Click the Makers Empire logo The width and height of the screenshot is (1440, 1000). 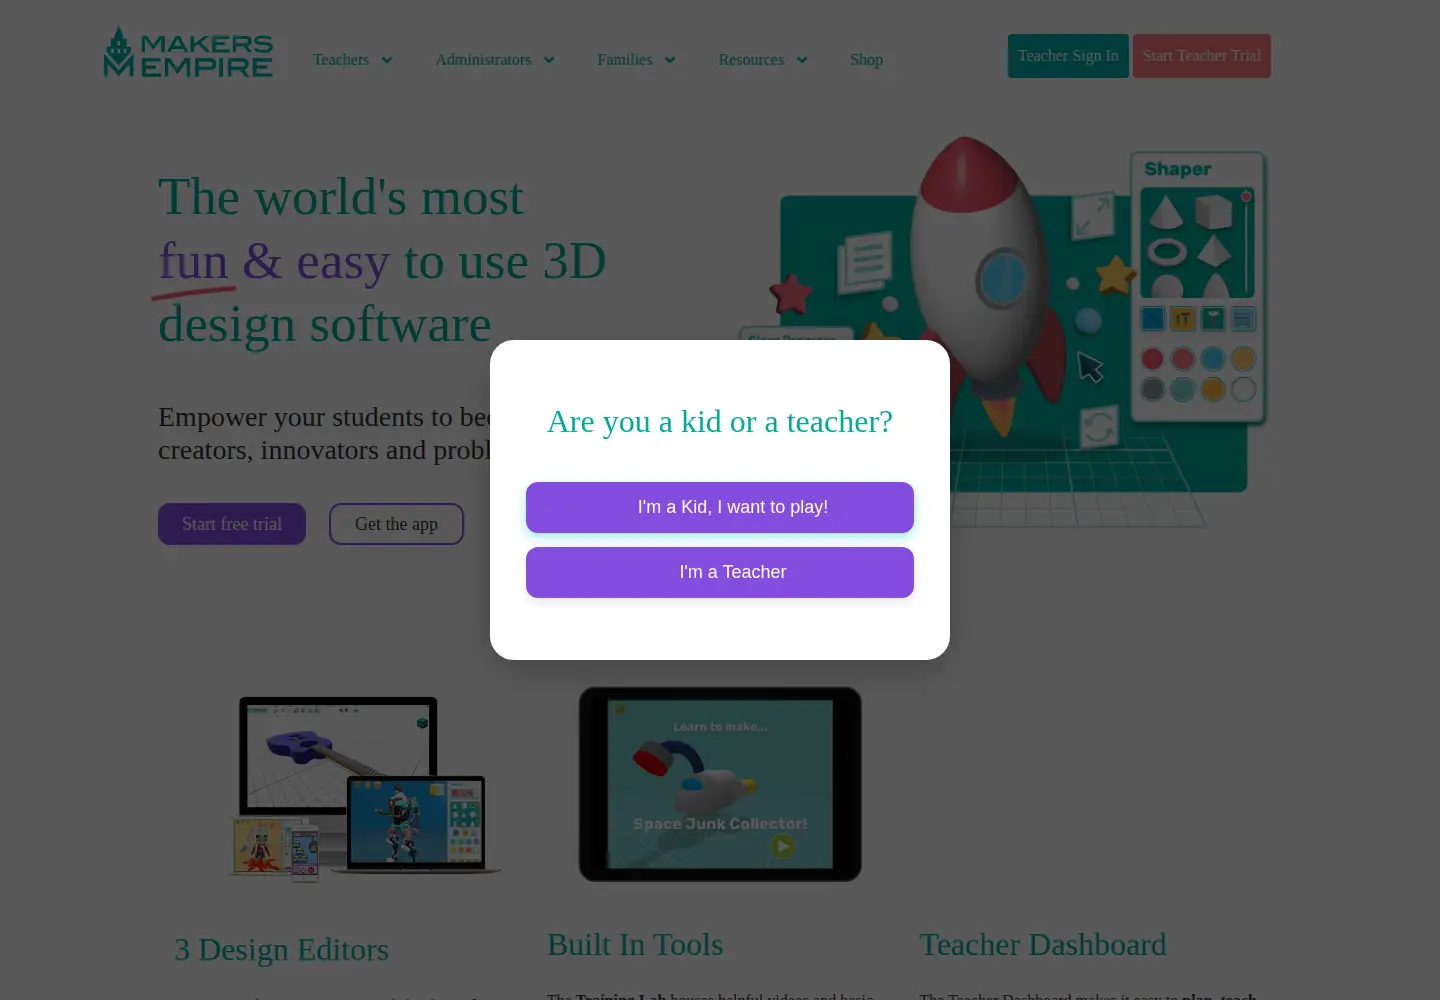tap(188, 52)
